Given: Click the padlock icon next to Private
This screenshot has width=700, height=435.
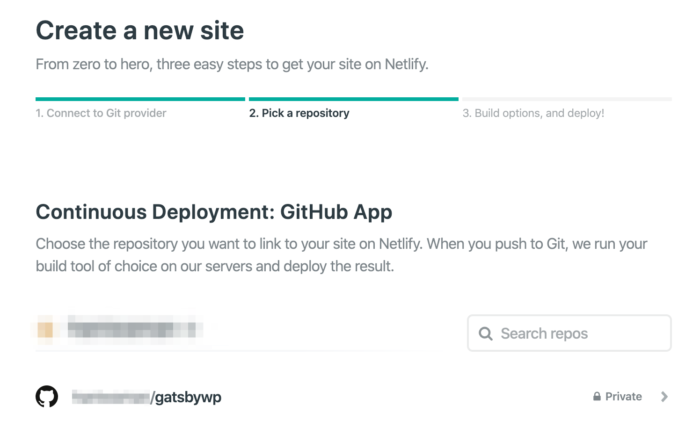Looking at the screenshot, I should (x=596, y=397).
